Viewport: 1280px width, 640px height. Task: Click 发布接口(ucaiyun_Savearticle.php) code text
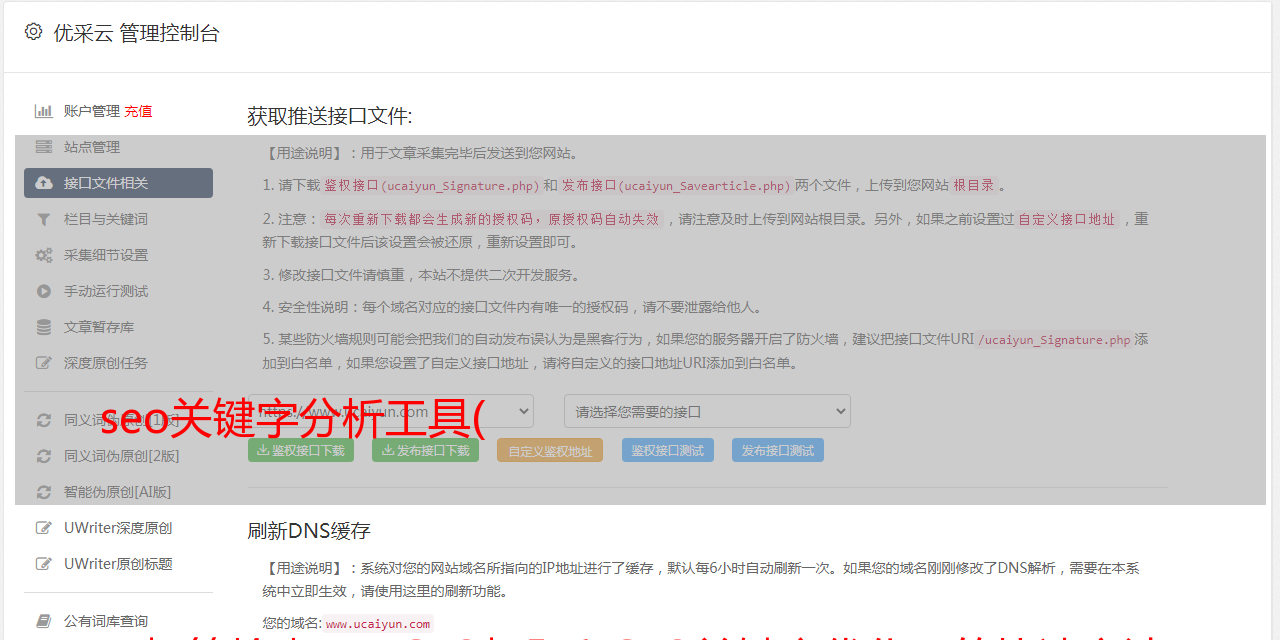click(x=676, y=185)
